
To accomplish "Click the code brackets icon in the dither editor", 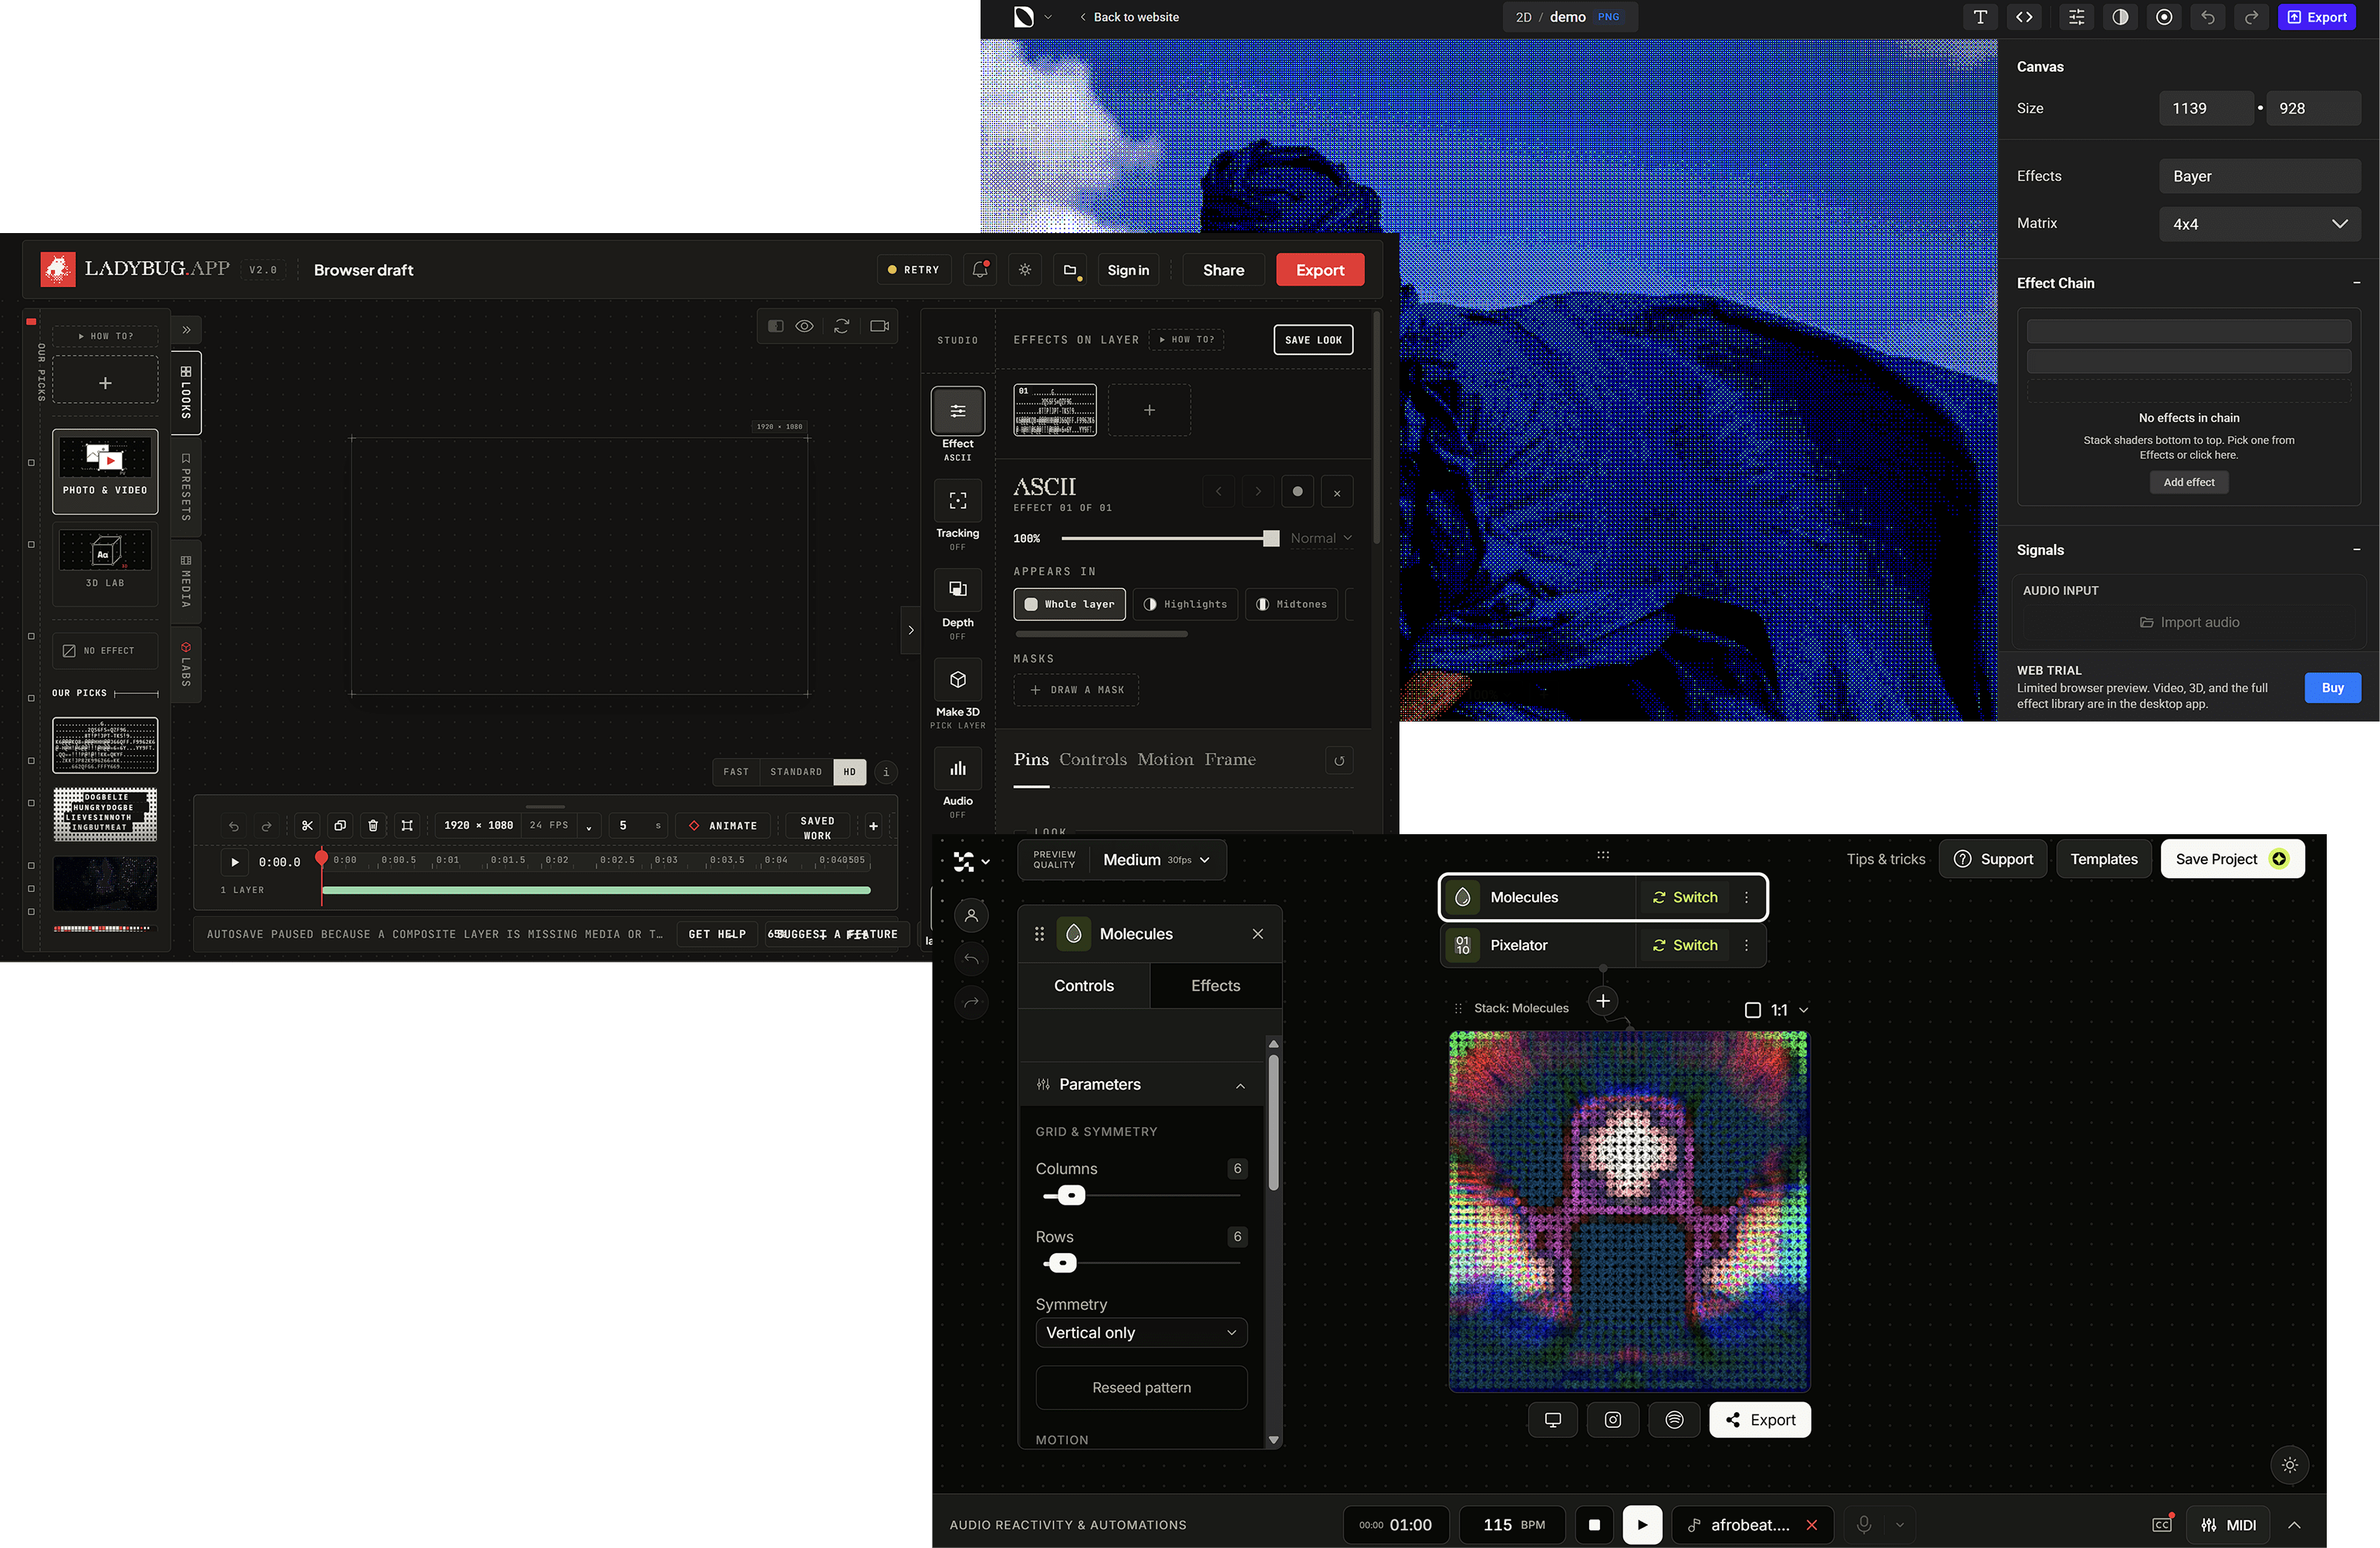I will 2024,17.
